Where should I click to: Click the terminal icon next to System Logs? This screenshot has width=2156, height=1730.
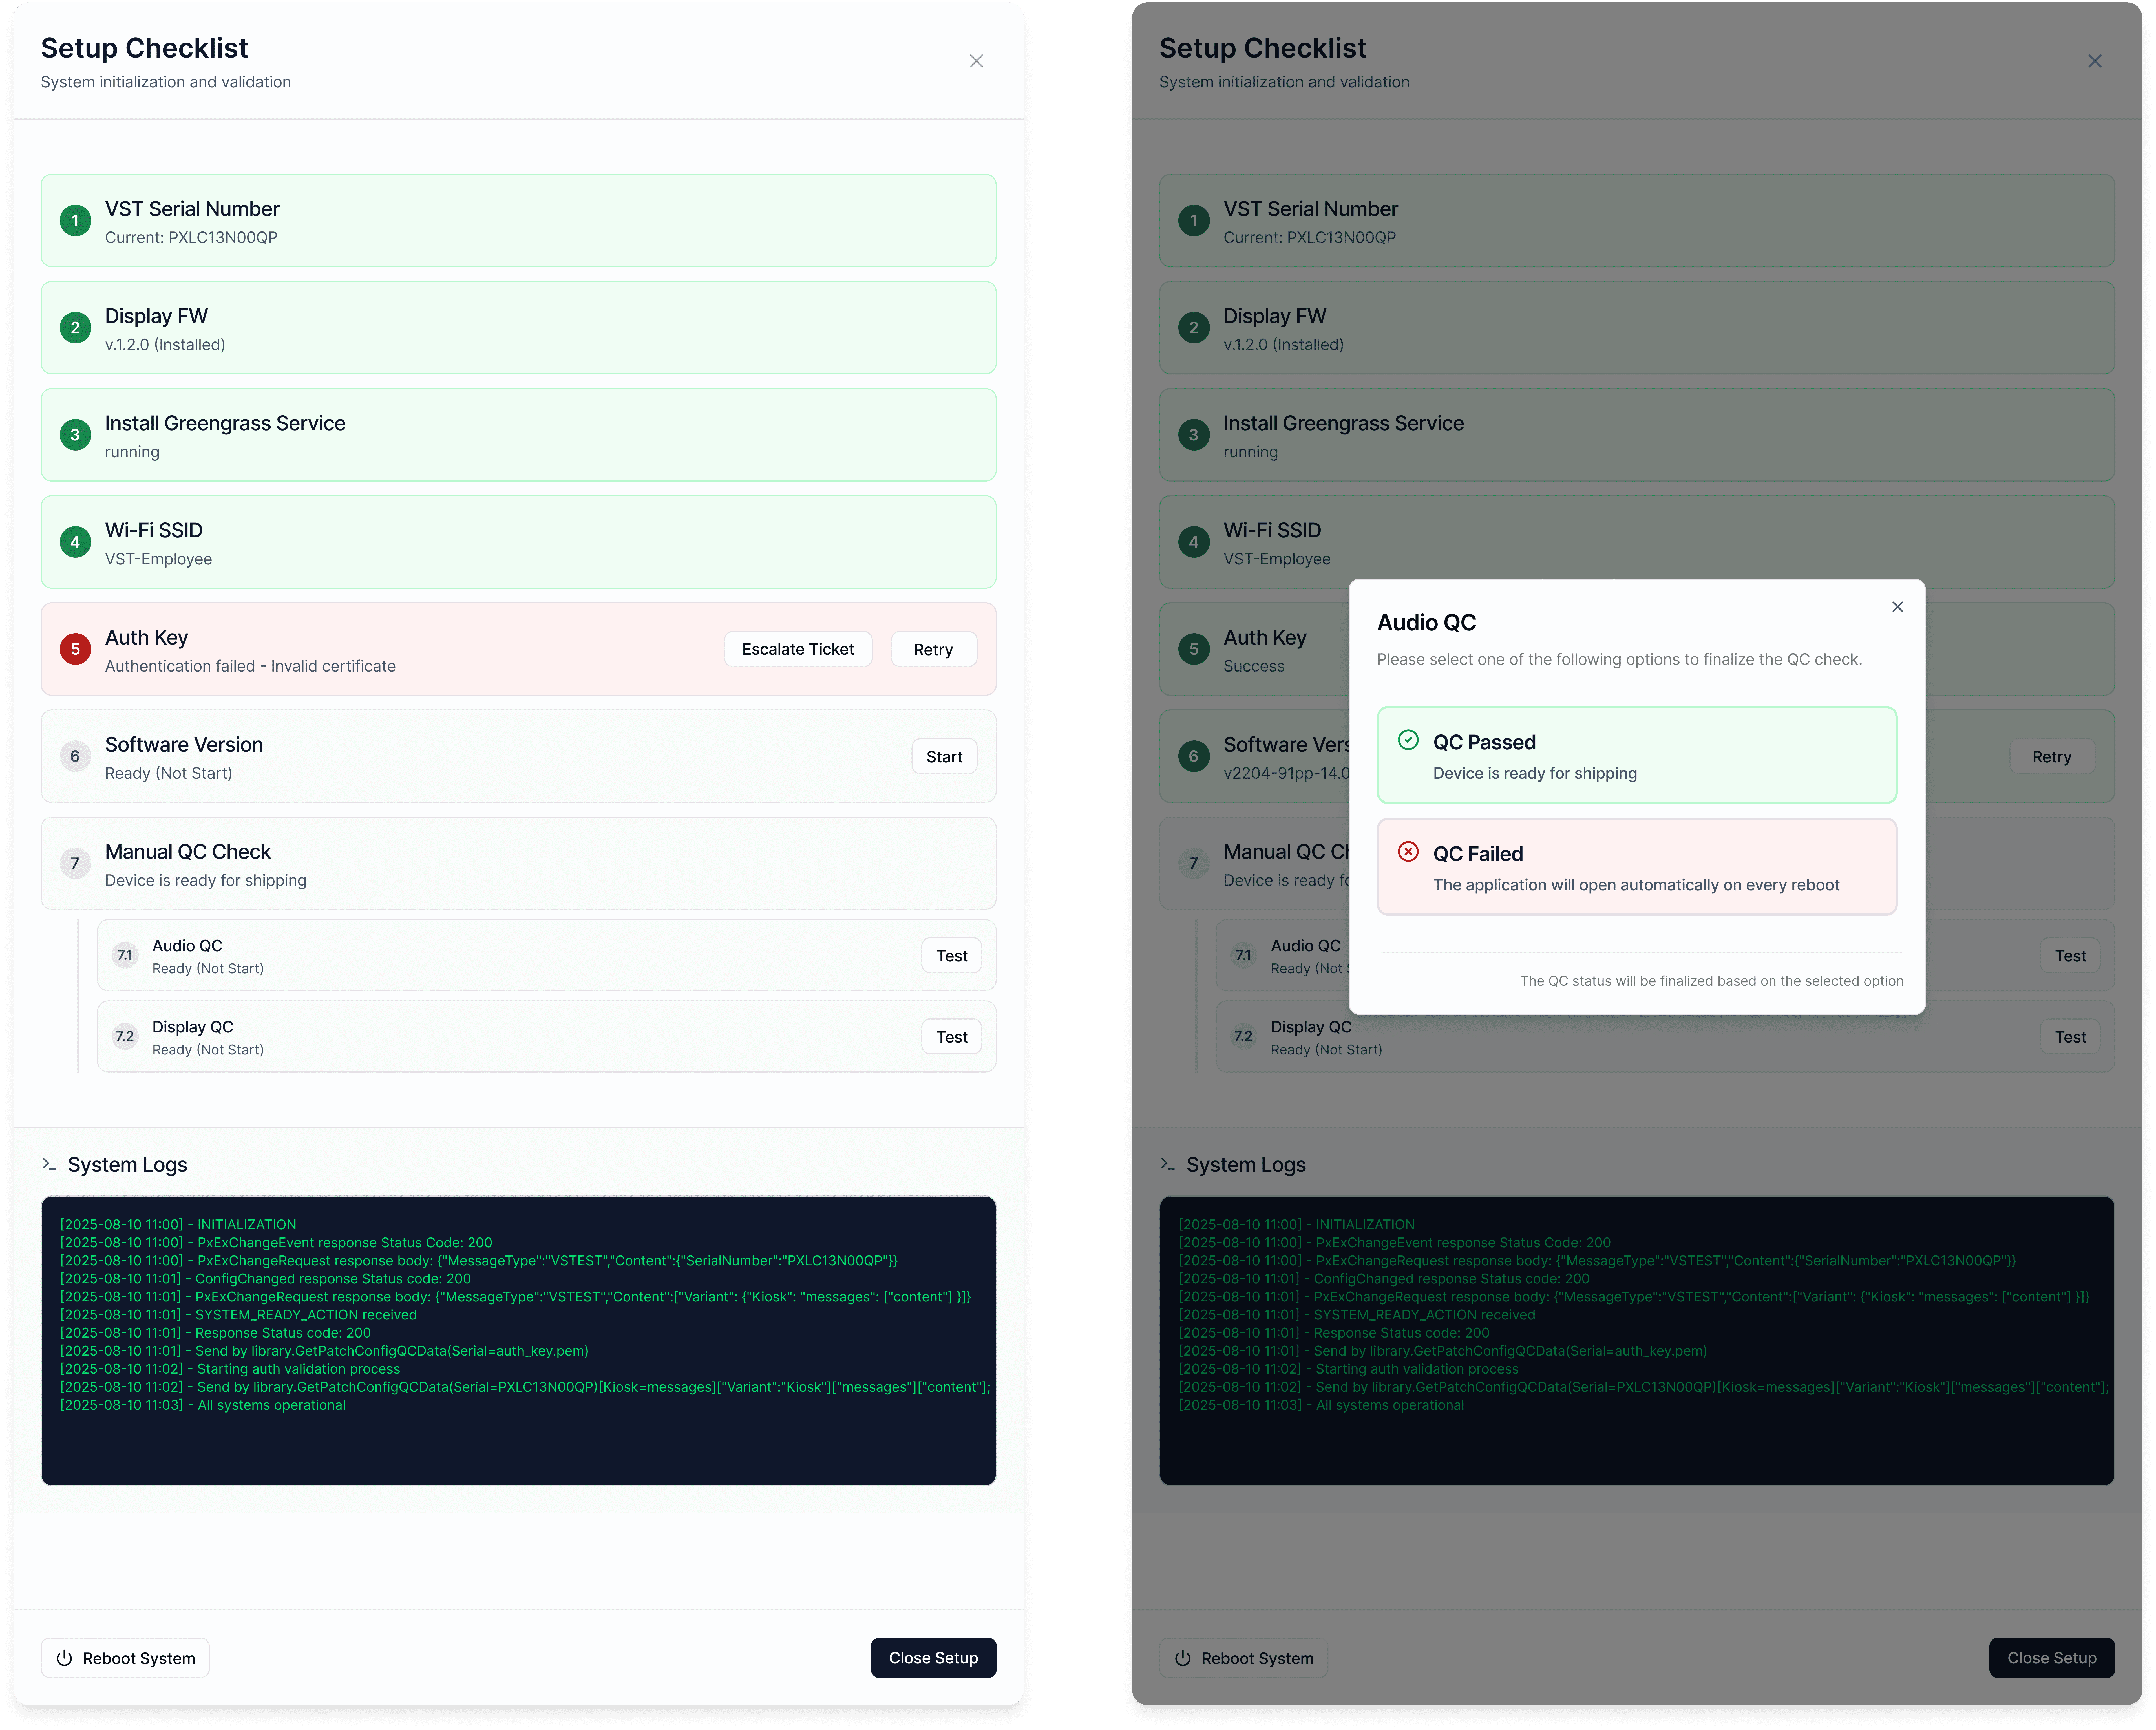[x=49, y=1164]
